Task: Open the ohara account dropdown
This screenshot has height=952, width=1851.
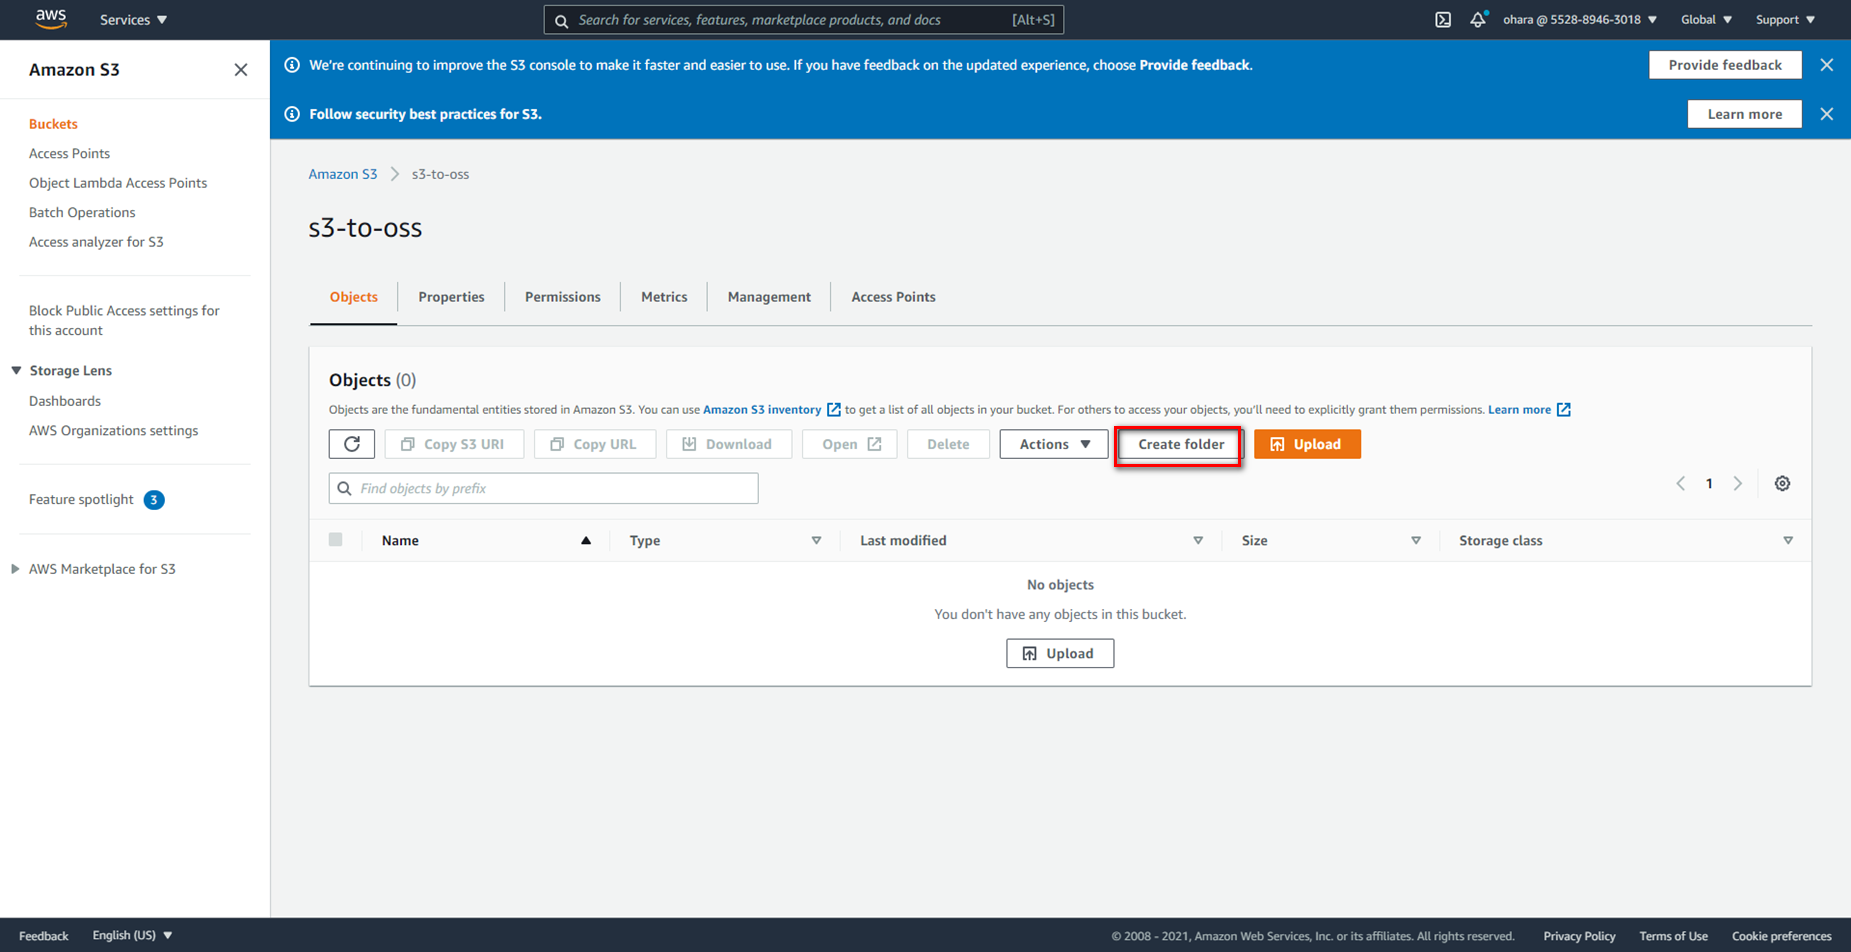Action: click(x=1580, y=20)
